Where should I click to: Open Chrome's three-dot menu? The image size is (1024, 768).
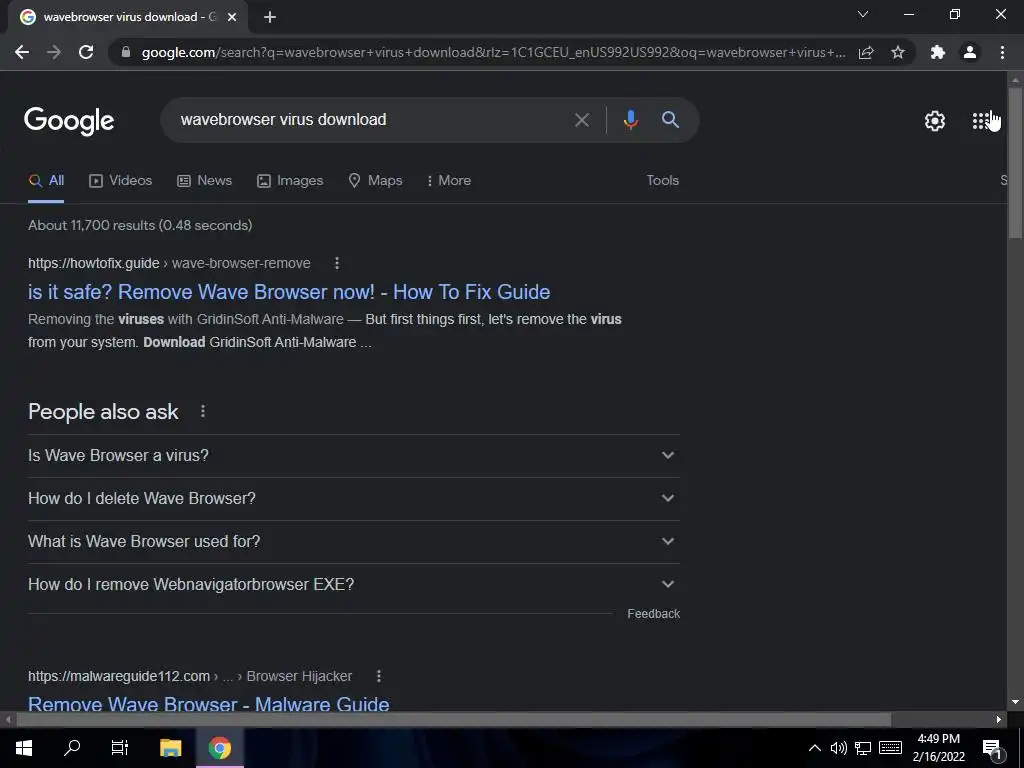[x=1002, y=52]
